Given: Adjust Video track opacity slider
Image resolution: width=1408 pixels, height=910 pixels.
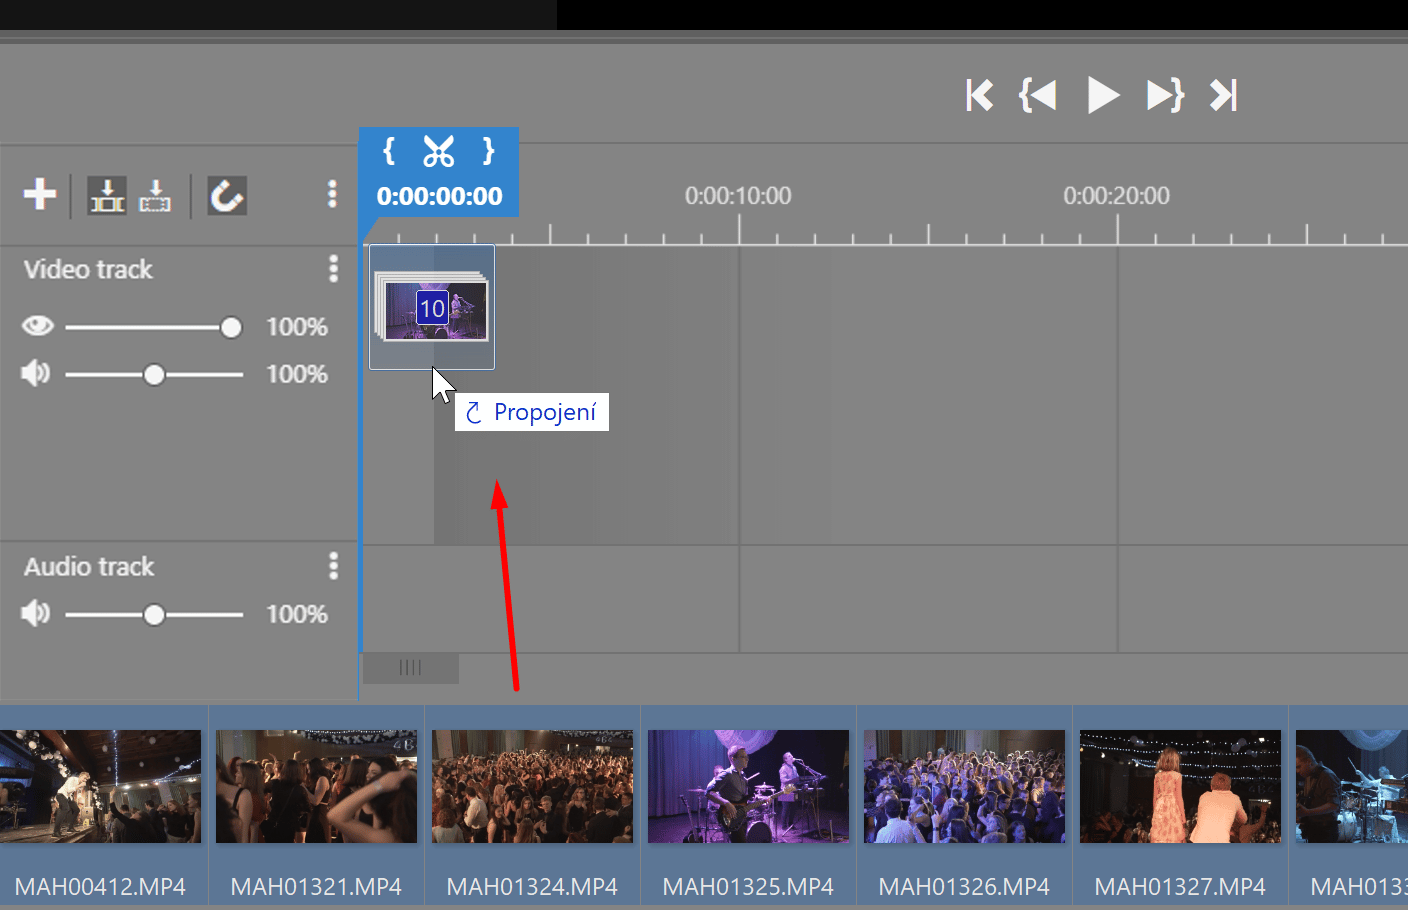Looking at the screenshot, I should pyautogui.click(x=154, y=327).
